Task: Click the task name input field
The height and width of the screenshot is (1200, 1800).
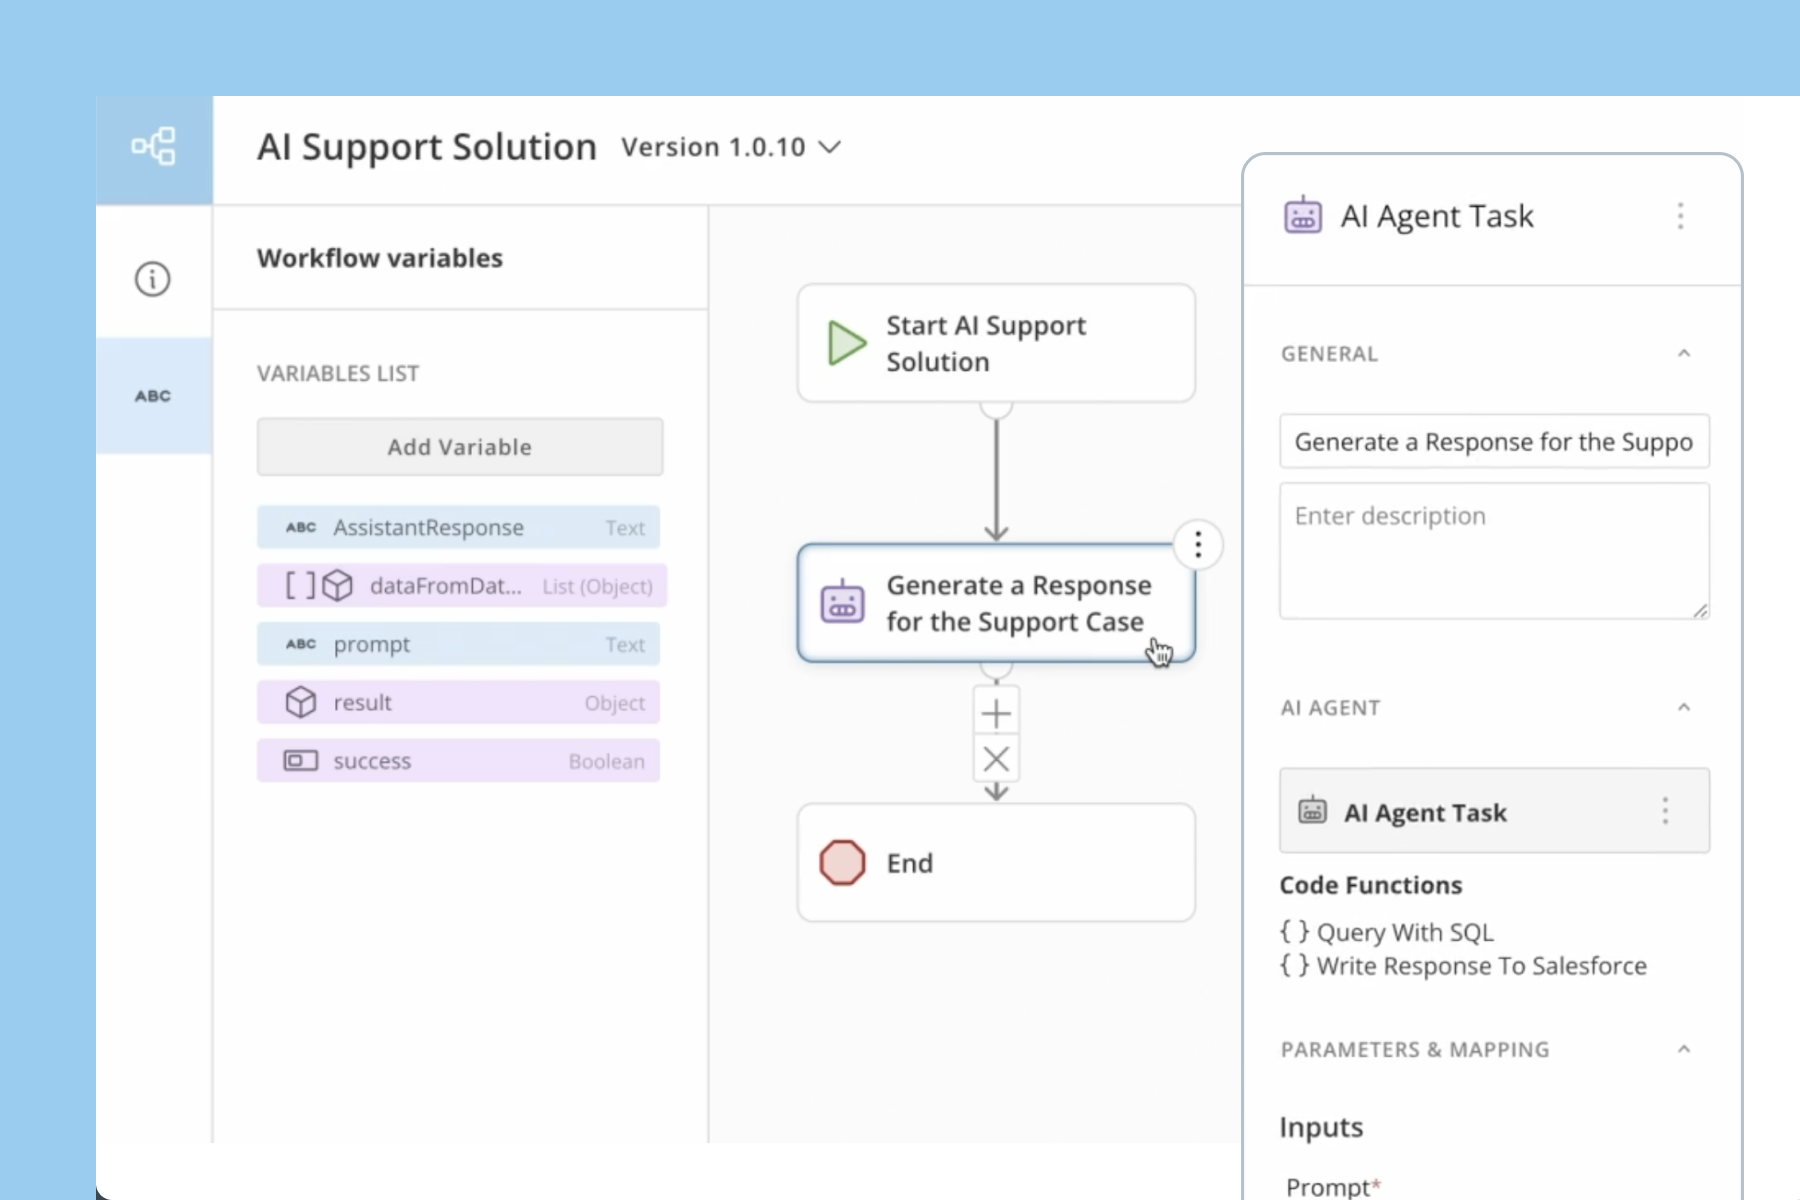Action: pos(1494,441)
